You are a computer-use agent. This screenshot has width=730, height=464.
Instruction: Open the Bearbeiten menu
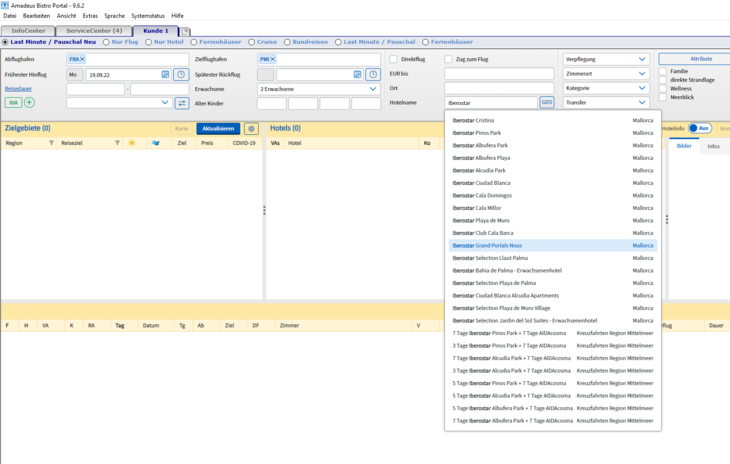pyautogui.click(x=36, y=16)
